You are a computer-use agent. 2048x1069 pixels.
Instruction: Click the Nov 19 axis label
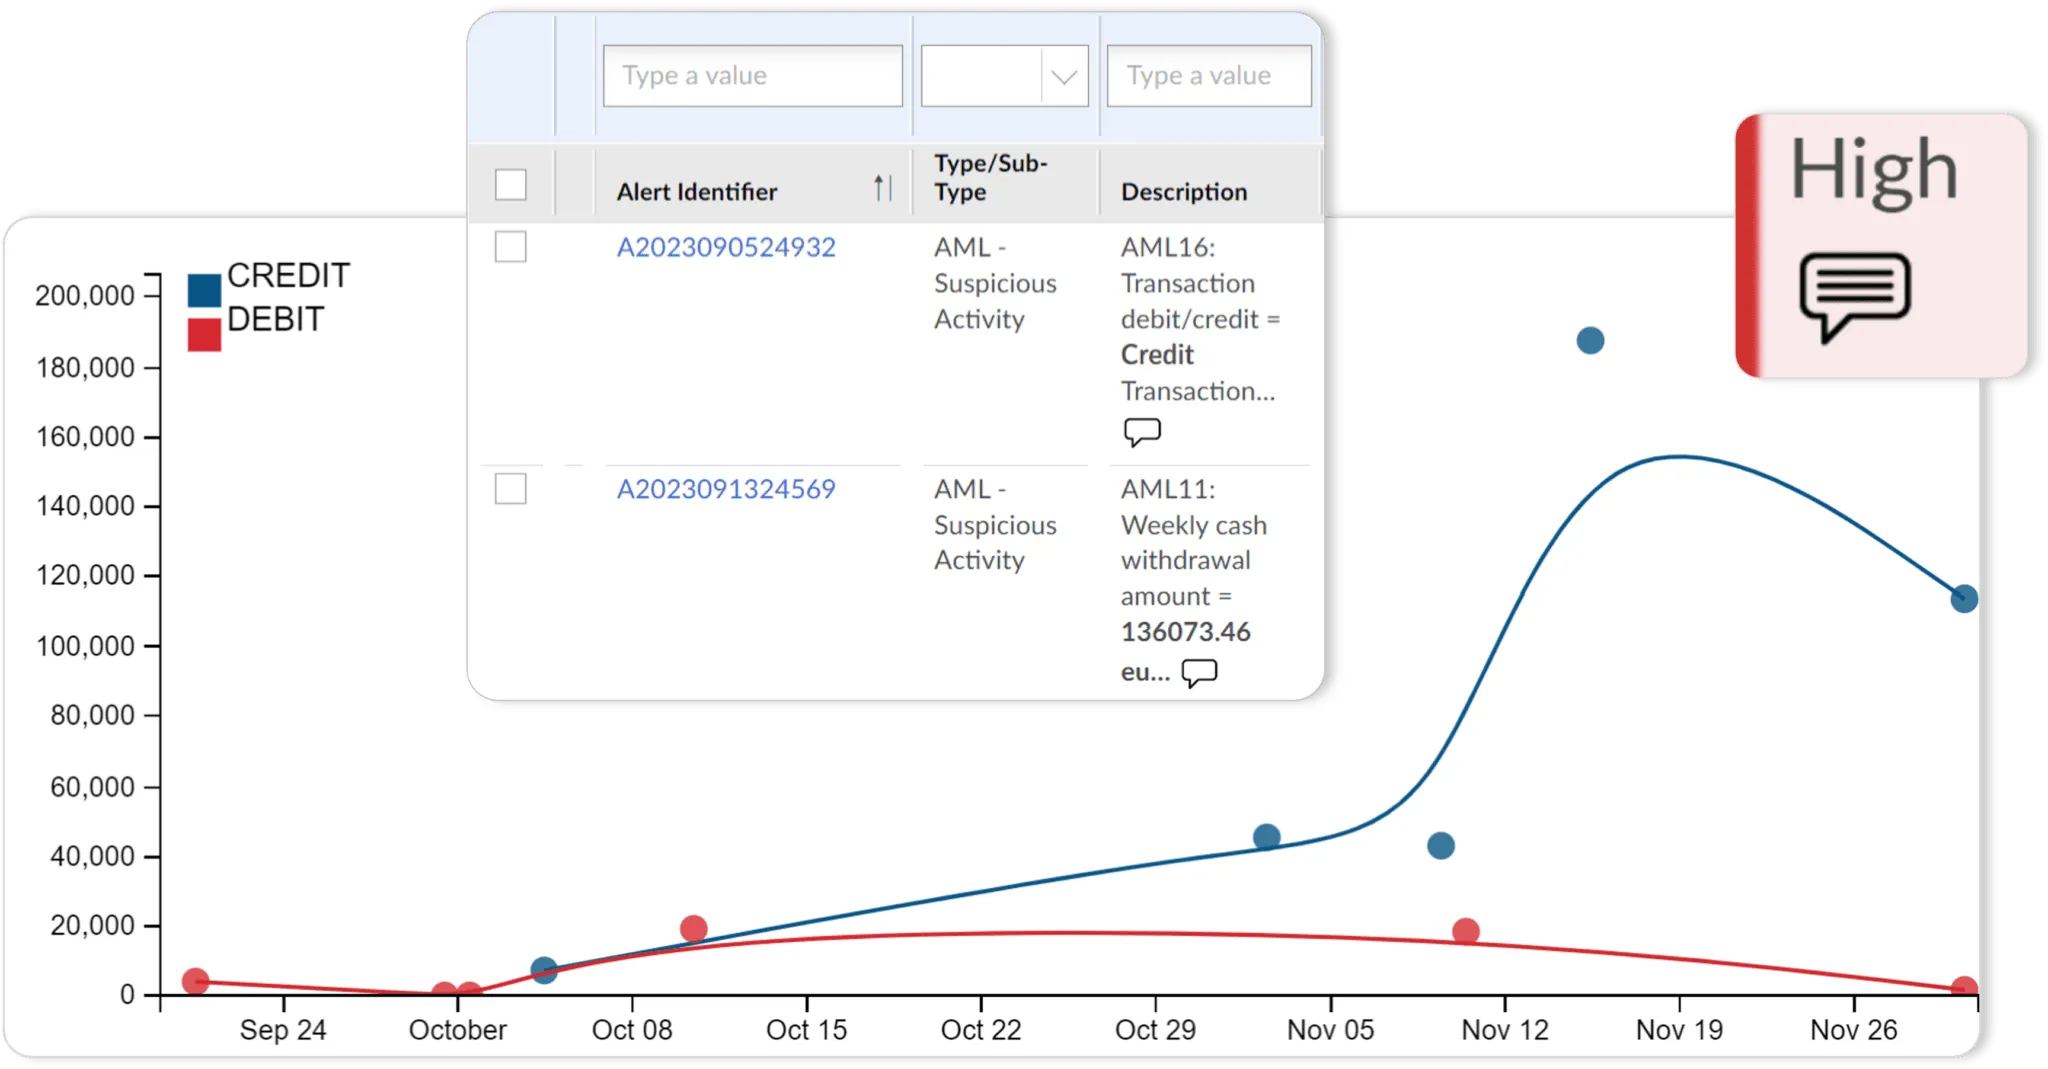(x=1679, y=1030)
